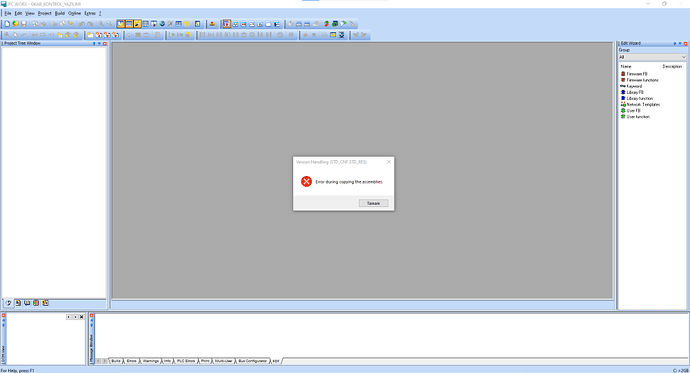Select User function in Edit Wizard list
Screen dimensions: 690x373
coord(635,117)
